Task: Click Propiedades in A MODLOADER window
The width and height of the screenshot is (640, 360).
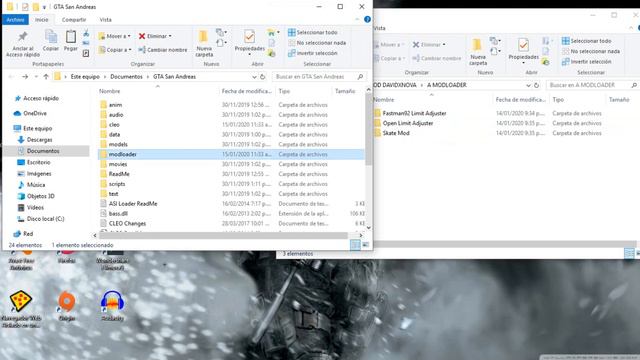Action: coord(523,51)
